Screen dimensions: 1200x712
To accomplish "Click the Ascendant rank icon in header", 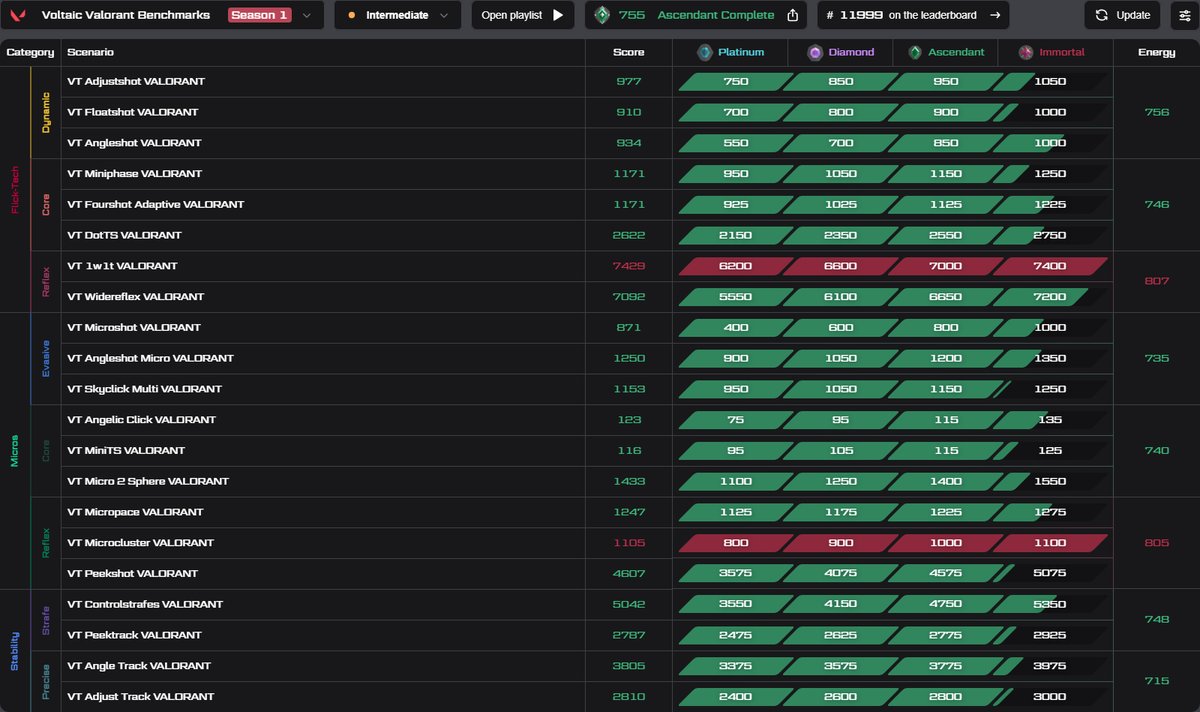I will 915,52.
